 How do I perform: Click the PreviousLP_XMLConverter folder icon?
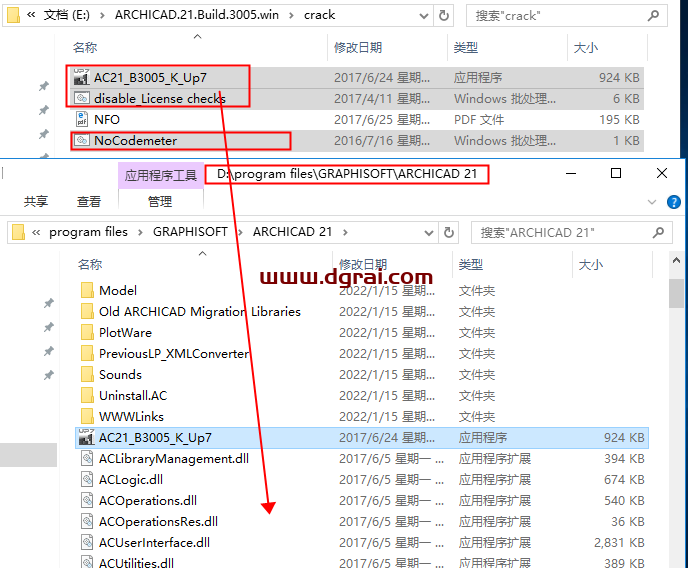[x=87, y=354]
